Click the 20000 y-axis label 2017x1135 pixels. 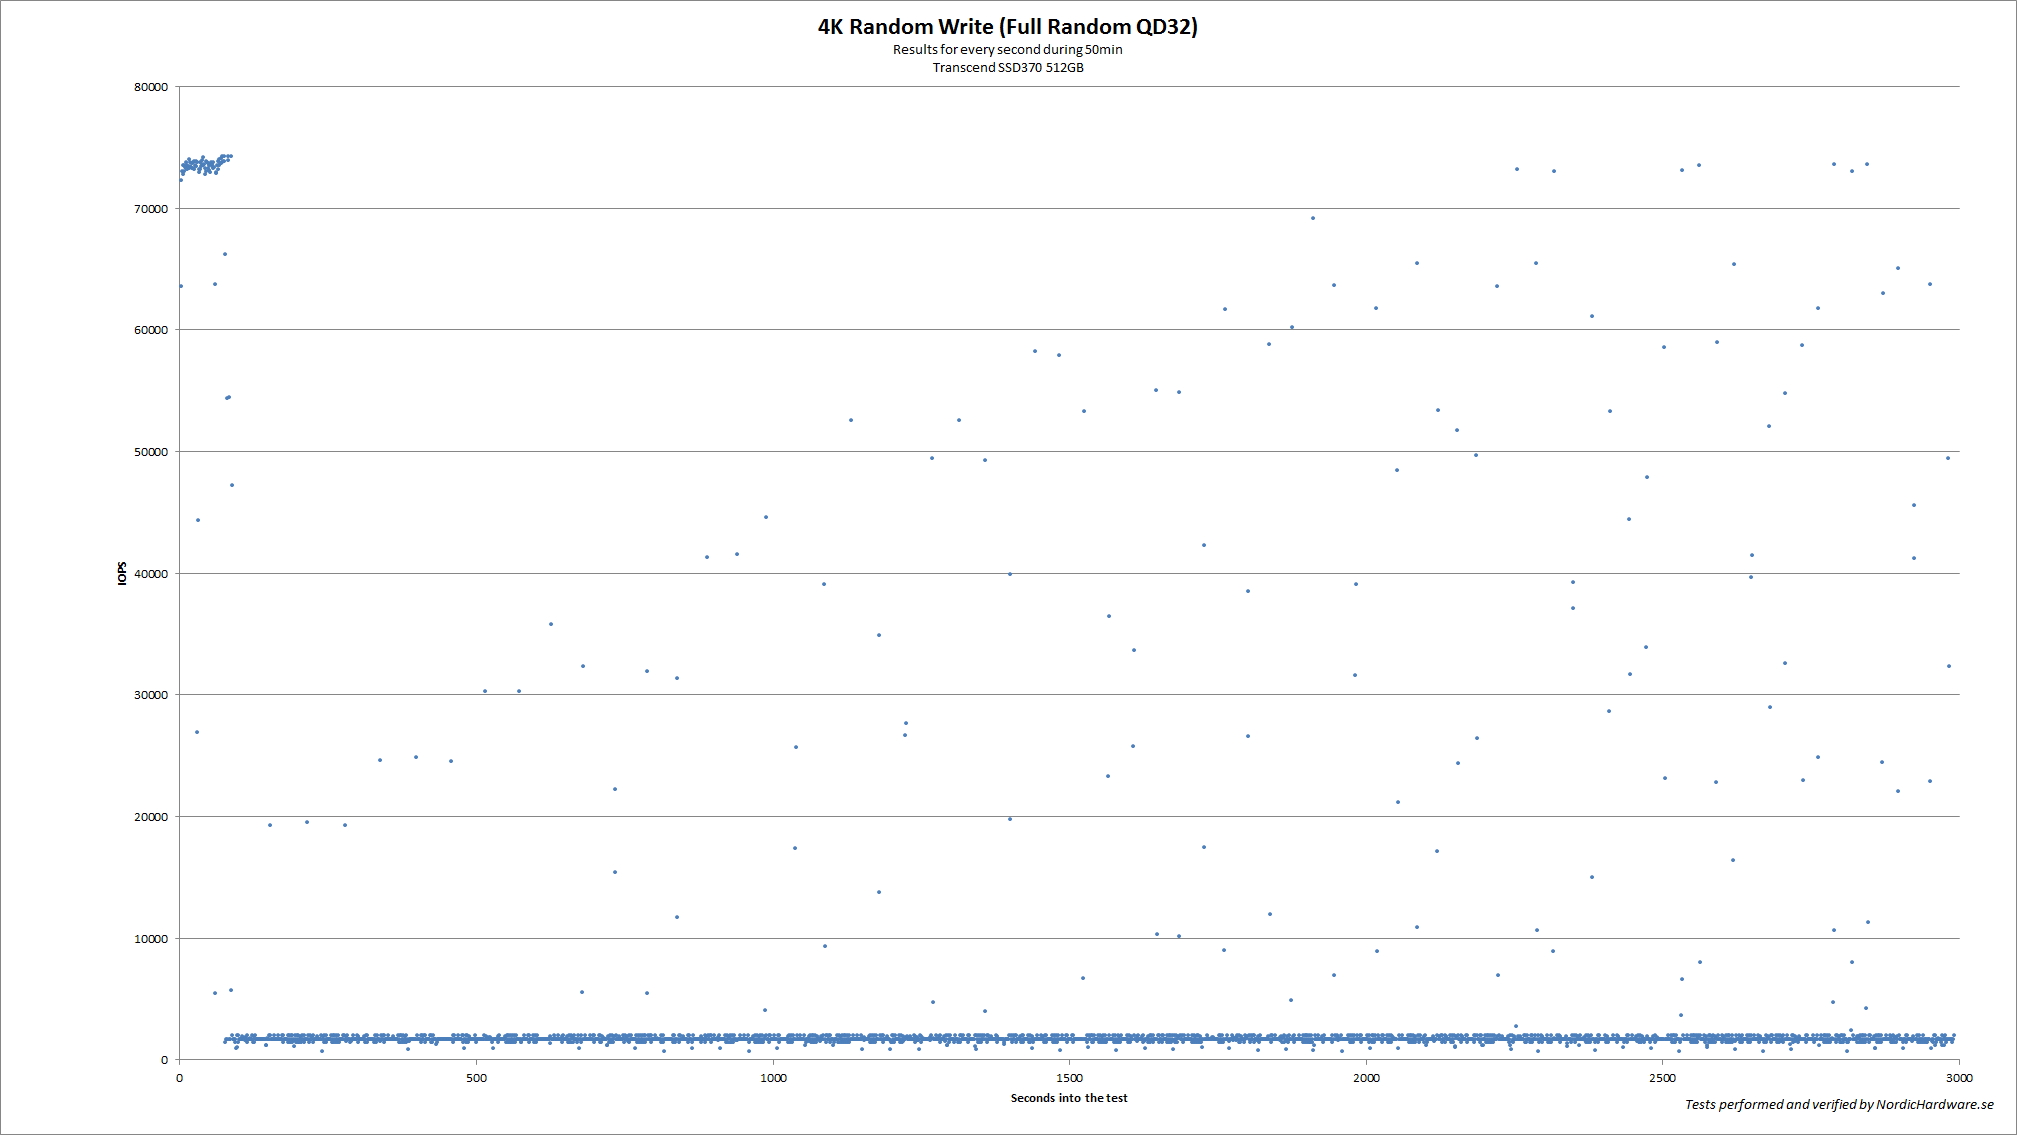[151, 817]
